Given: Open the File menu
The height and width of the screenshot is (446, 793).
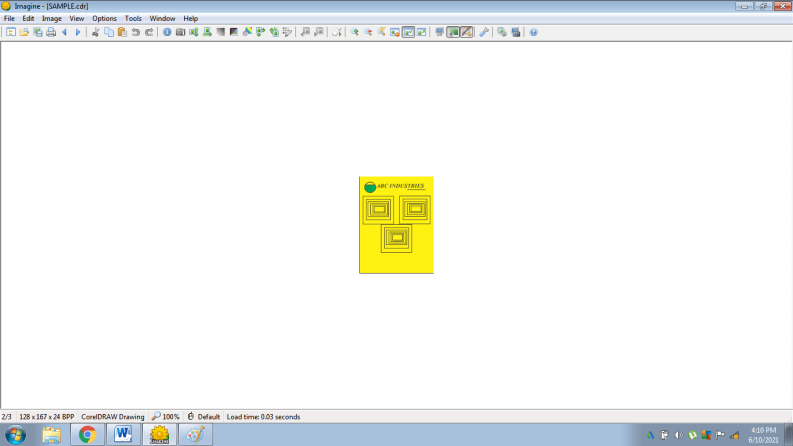Looking at the screenshot, I should tap(9, 19).
